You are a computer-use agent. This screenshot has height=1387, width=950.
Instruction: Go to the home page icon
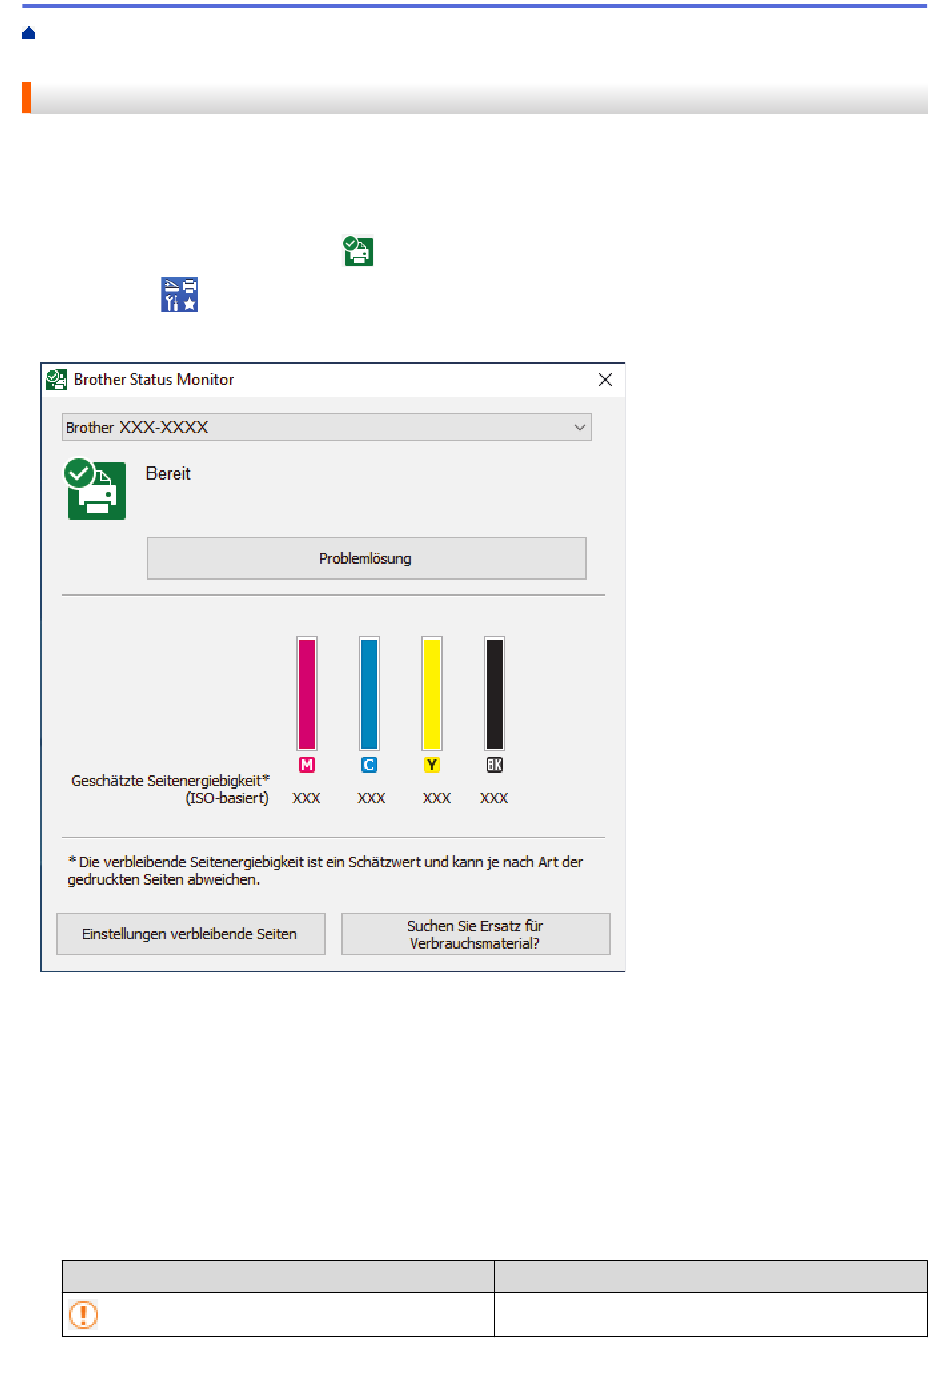point(28,33)
